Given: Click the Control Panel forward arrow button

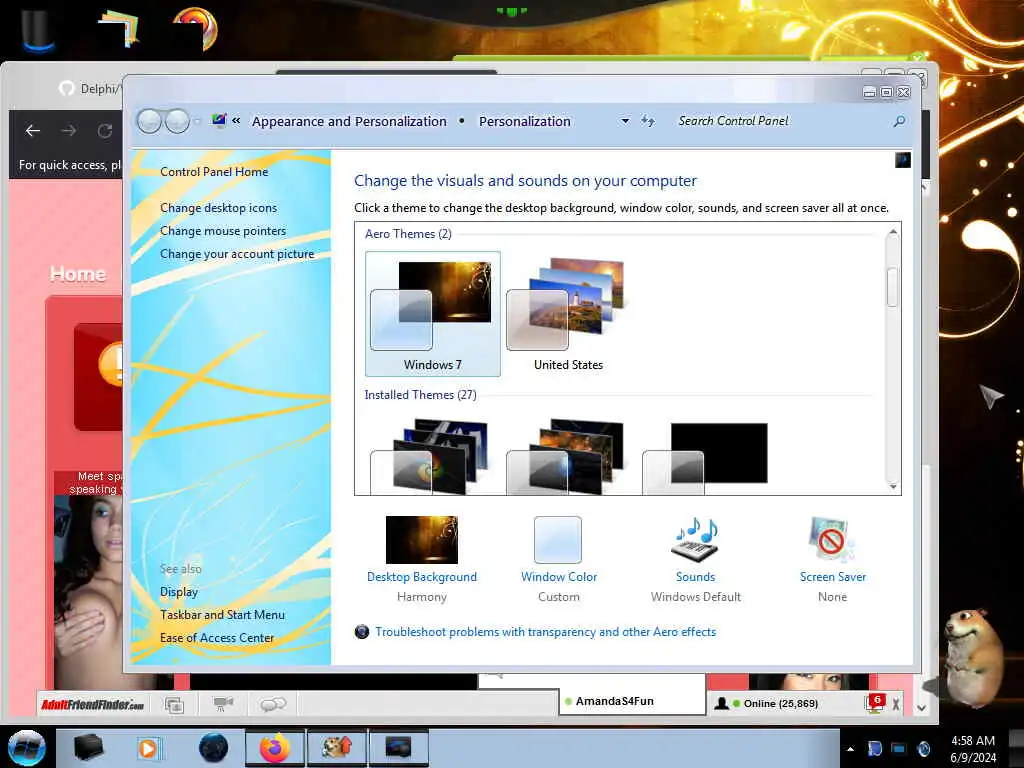Looking at the screenshot, I should (177, 121).
